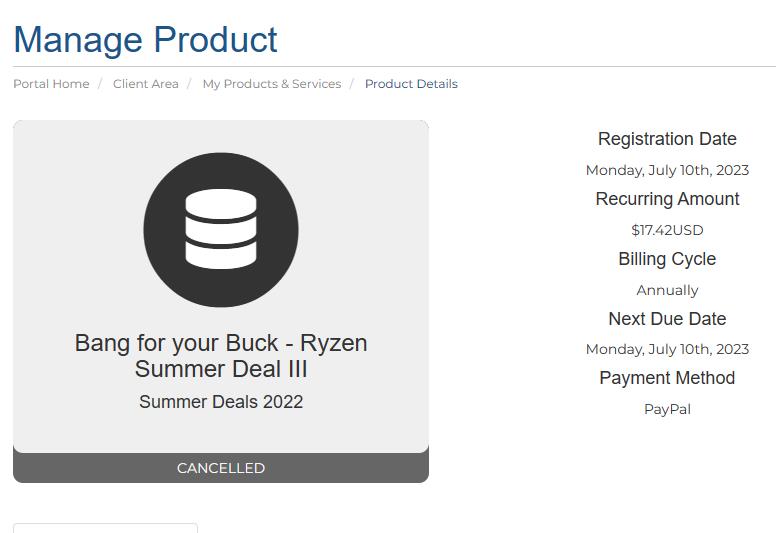Click the registration date value July 10th, 2023
The image size is (776, 533).
(x=667, y=170)
